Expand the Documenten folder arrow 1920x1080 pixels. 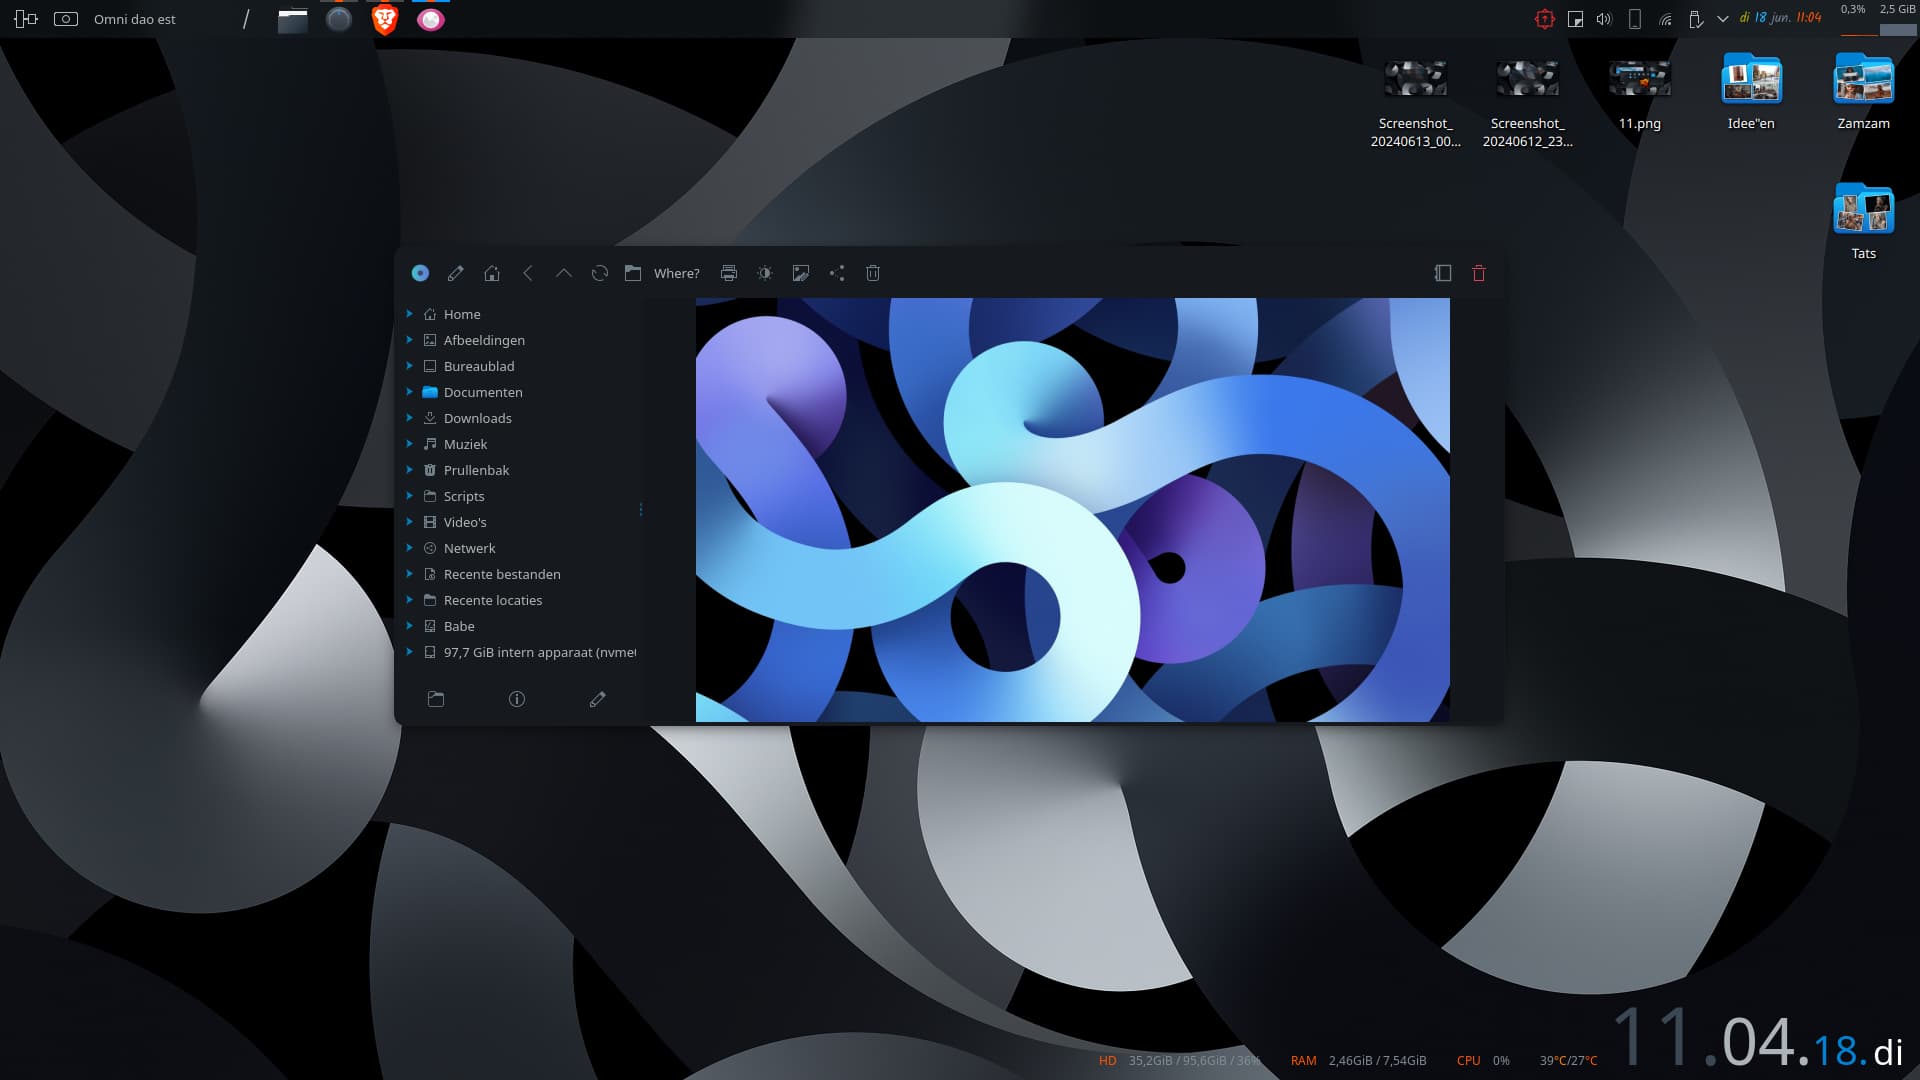coord(409,392)
